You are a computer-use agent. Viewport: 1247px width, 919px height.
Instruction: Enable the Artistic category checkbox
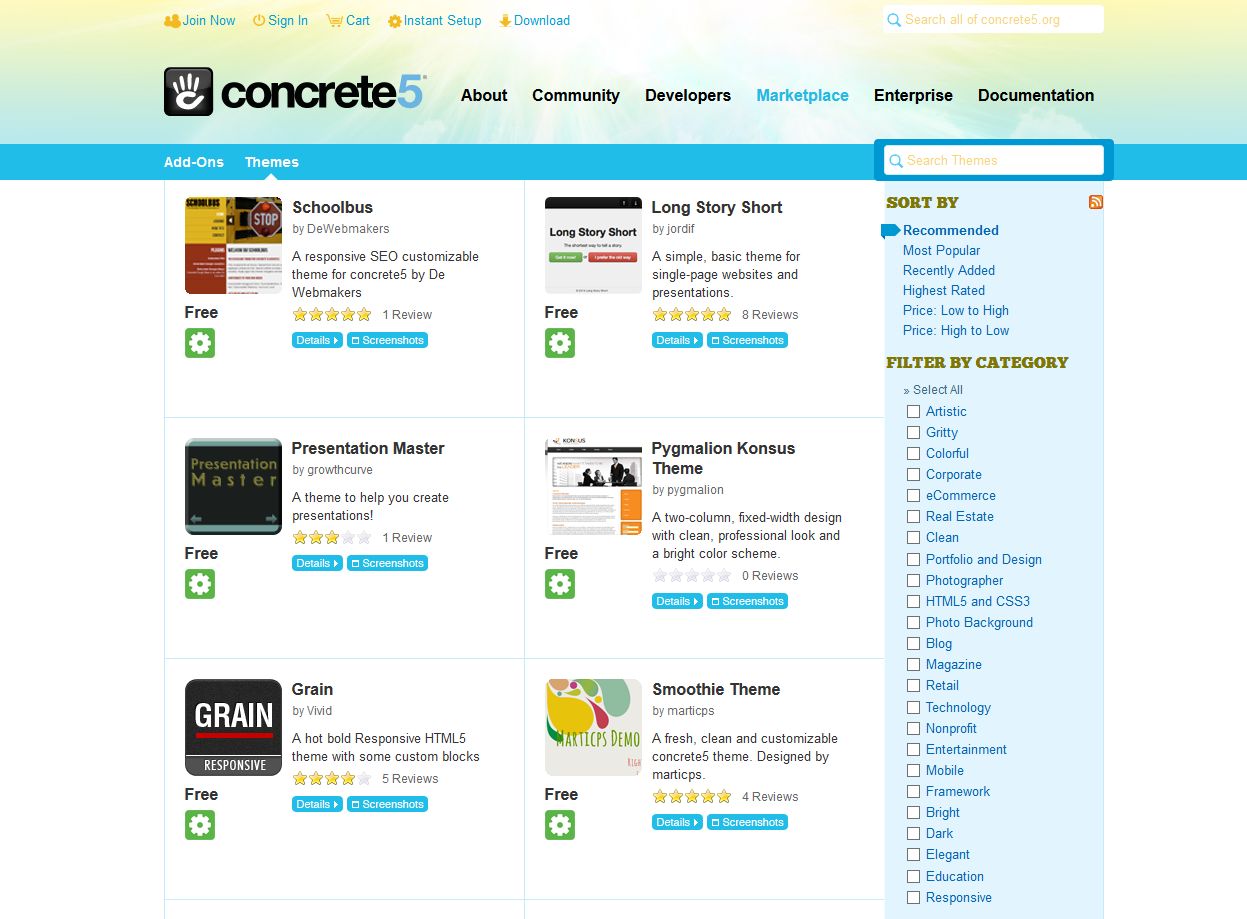(913, 412)
